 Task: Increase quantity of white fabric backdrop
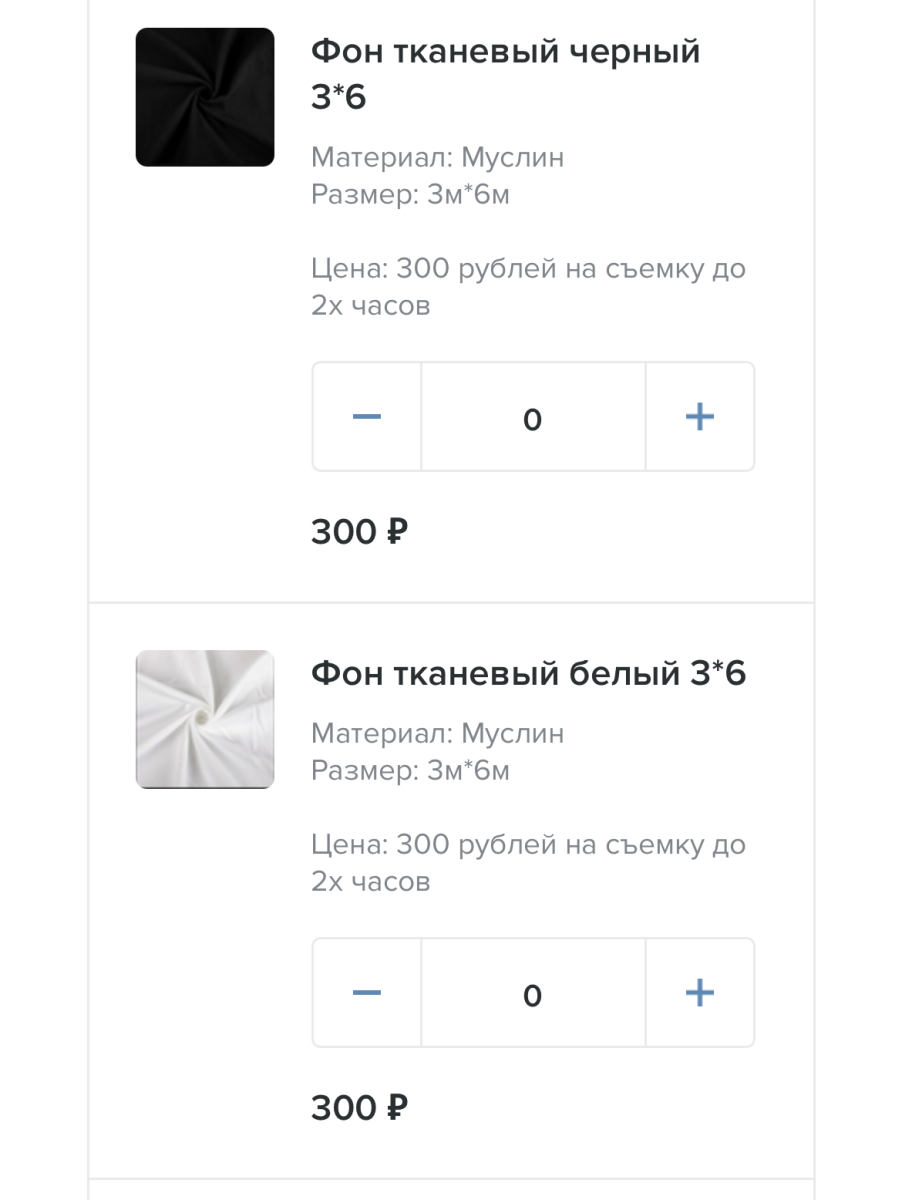click(x=700, y=993)
